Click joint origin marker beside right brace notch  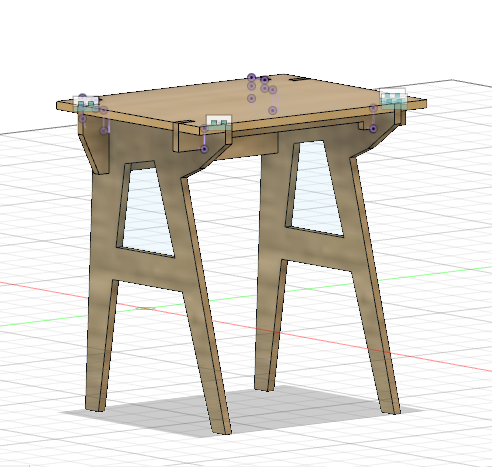[x=373, y=128]
